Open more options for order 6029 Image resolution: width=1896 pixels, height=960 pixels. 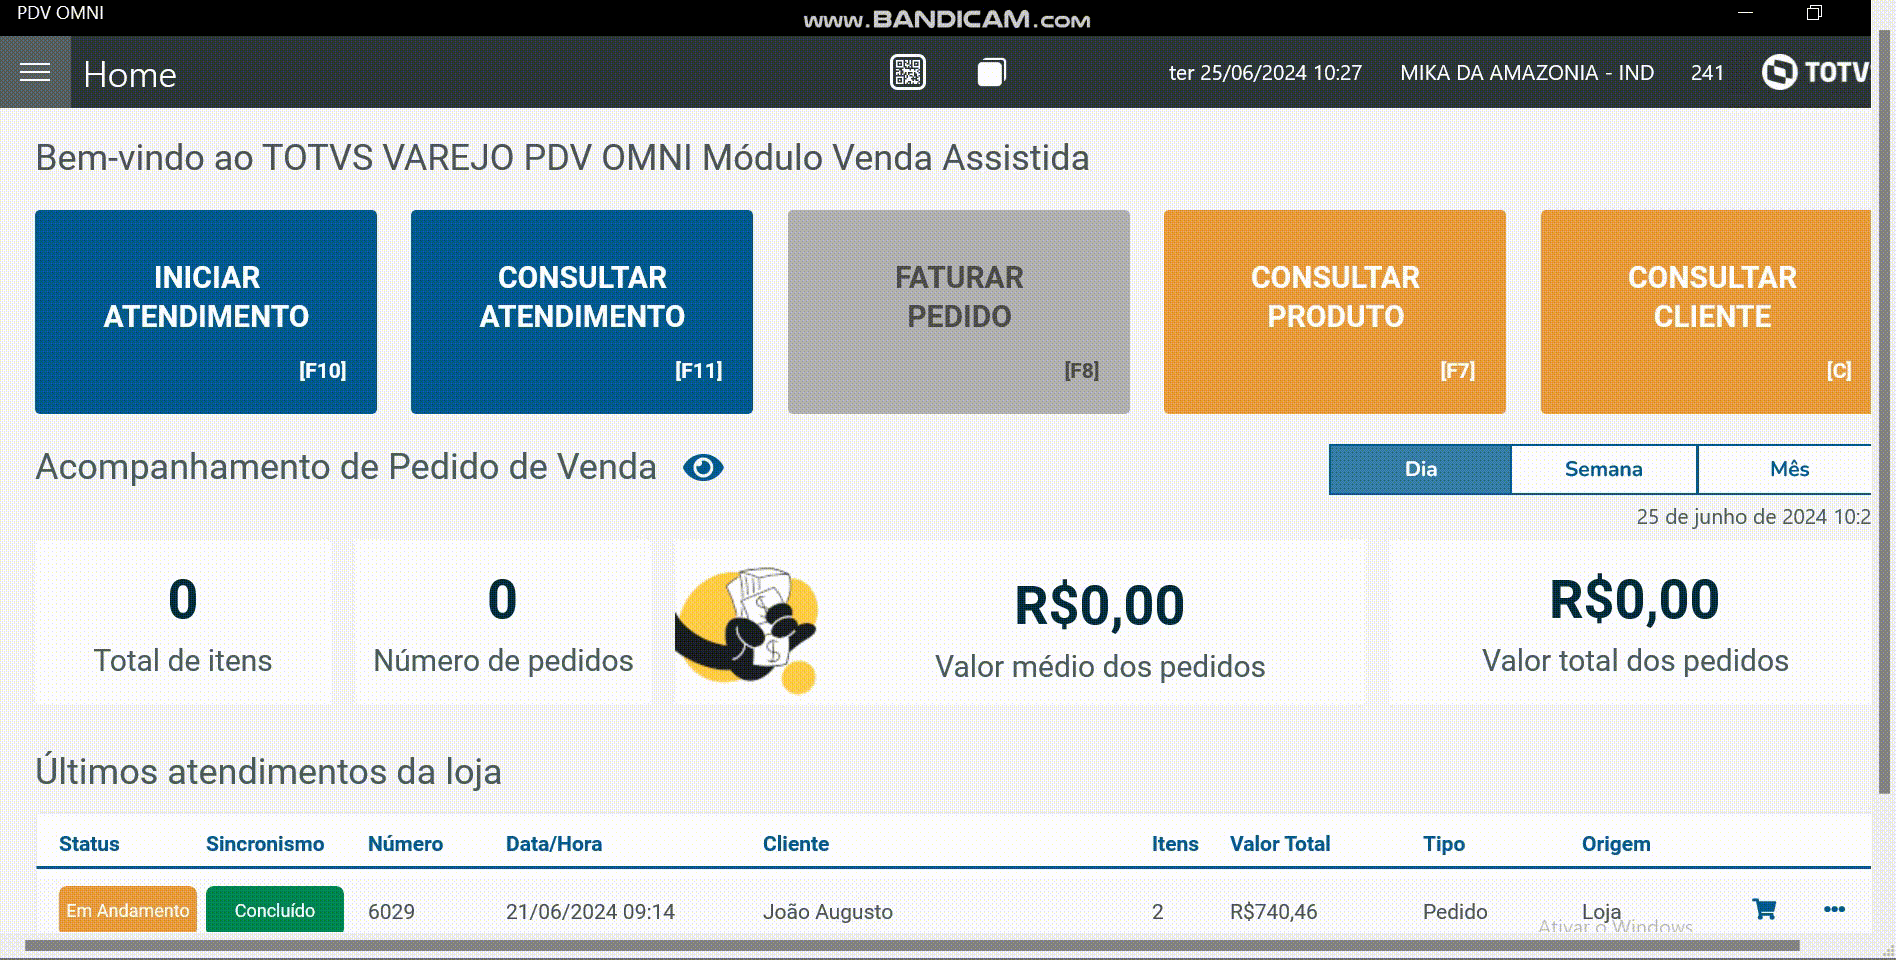pos(1834,909)
